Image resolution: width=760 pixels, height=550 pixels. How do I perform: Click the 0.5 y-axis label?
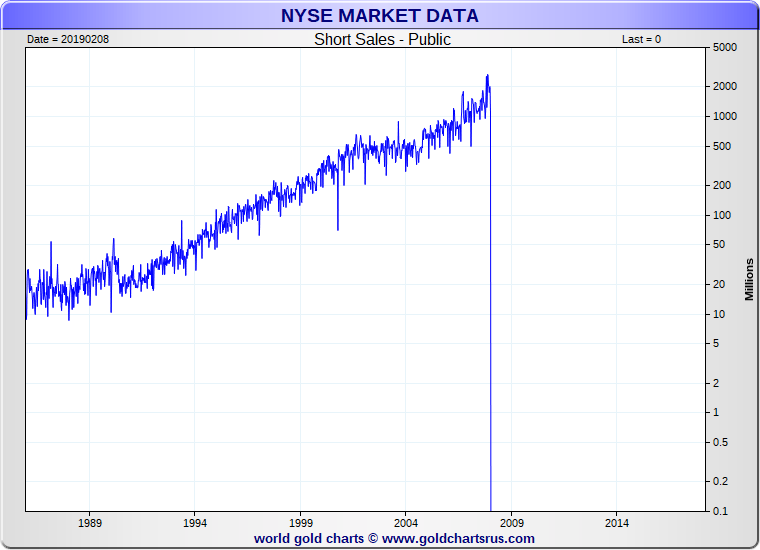720,442
